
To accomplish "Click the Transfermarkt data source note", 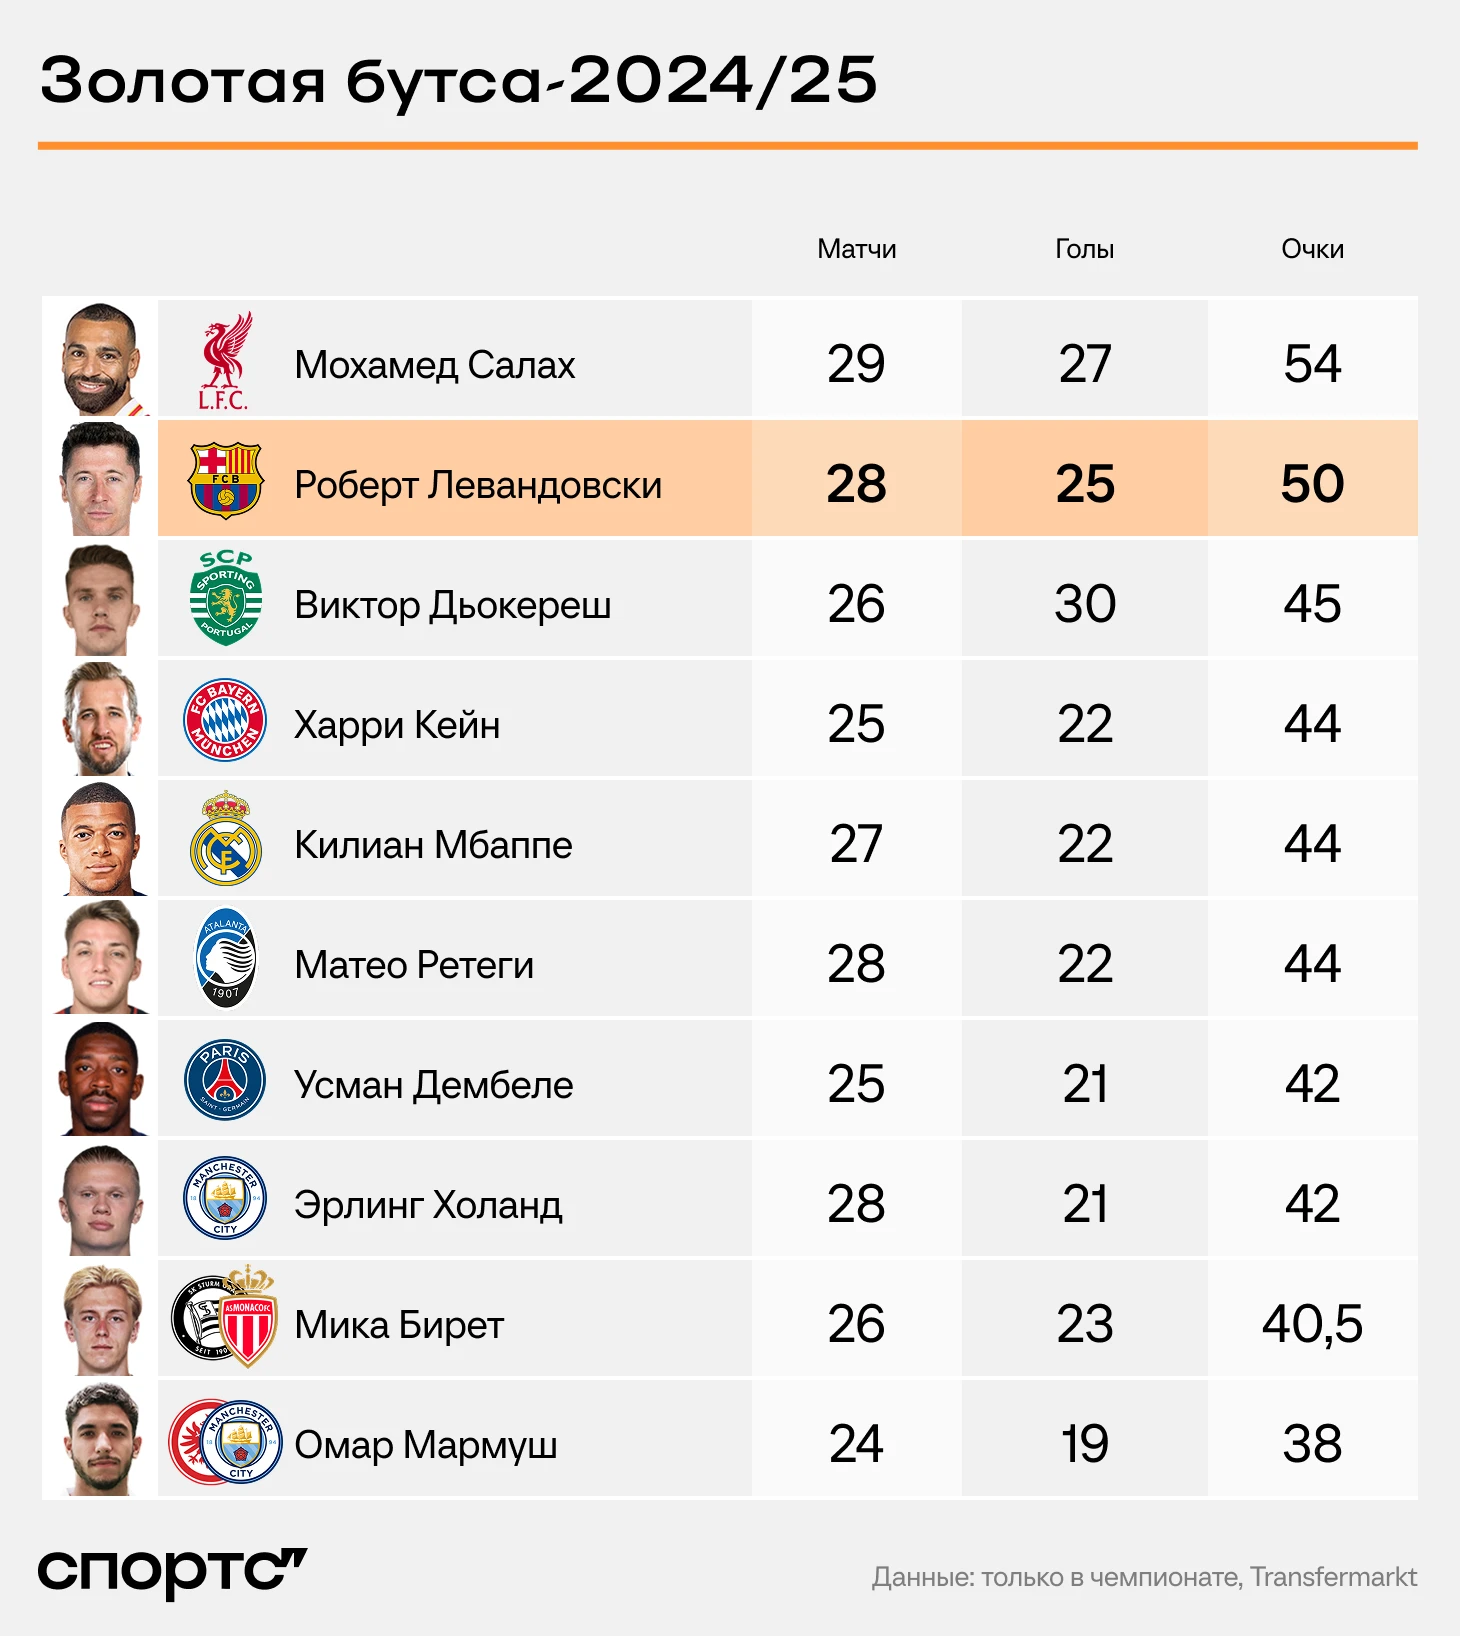I will (1144, 1577).
